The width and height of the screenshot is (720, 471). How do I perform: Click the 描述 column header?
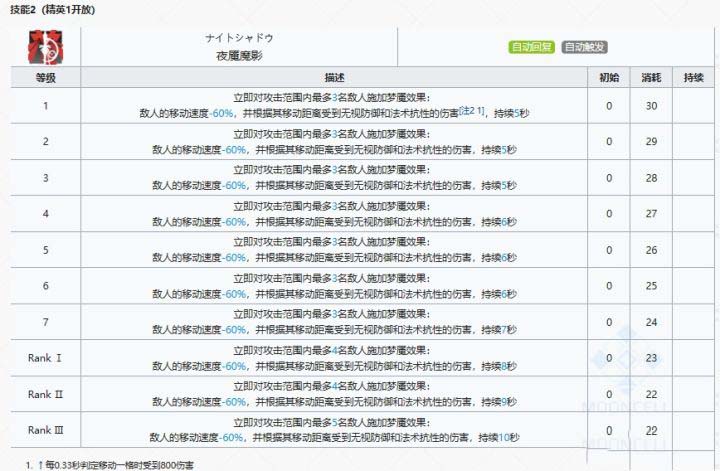click(334, 77)
